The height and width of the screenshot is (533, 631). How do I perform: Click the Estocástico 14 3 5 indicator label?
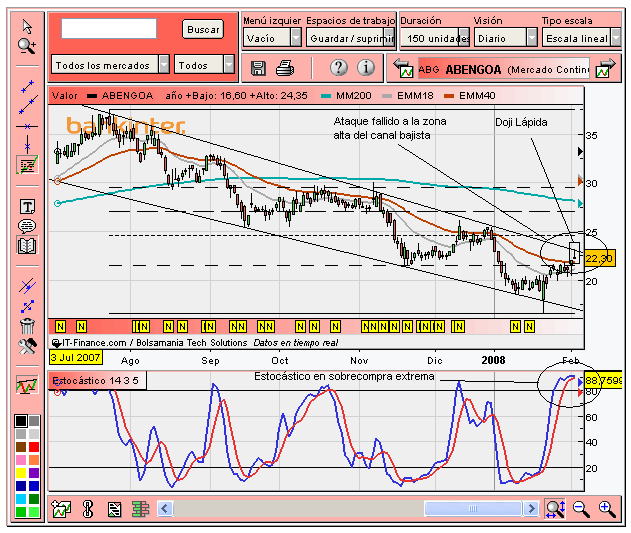point(97,380)
